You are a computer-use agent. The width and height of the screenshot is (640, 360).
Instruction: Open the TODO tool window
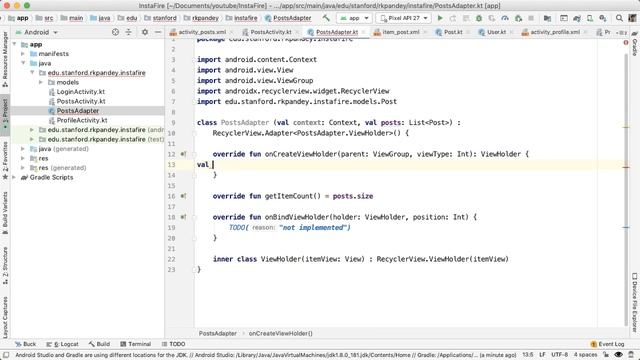pos(173,344)
